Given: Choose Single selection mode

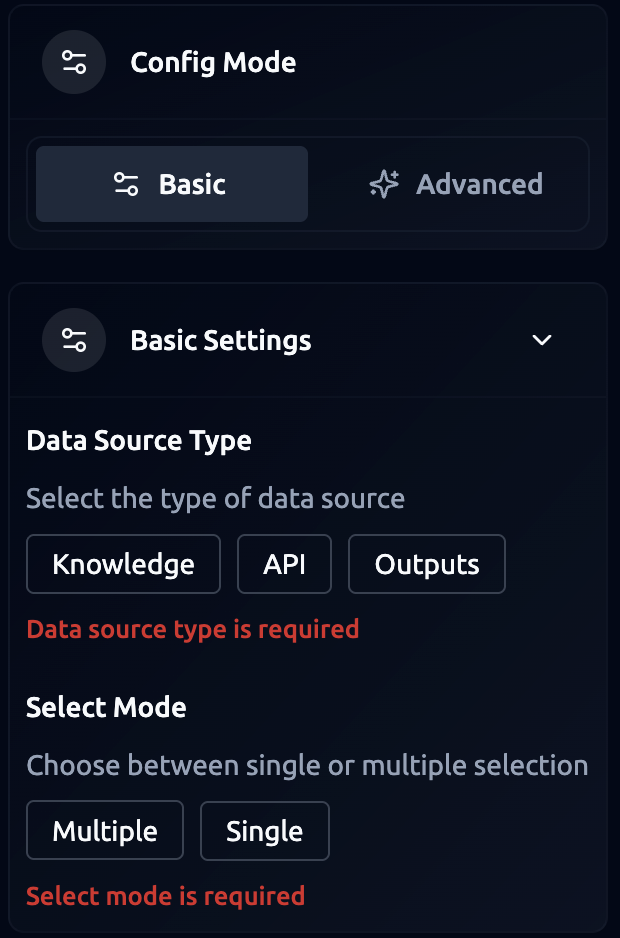Looking at the screenshot, I should (265, 831).
